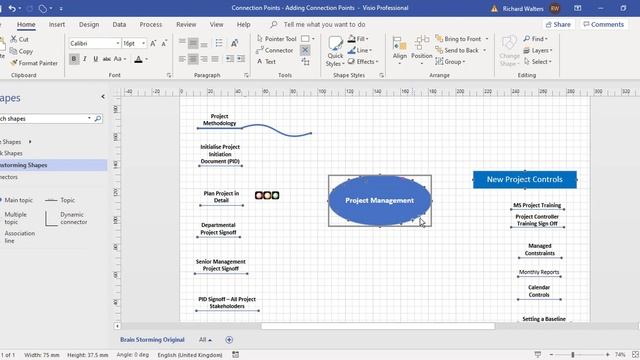Switch to the Data tab
Screen dimensions: 640x360
119,24
